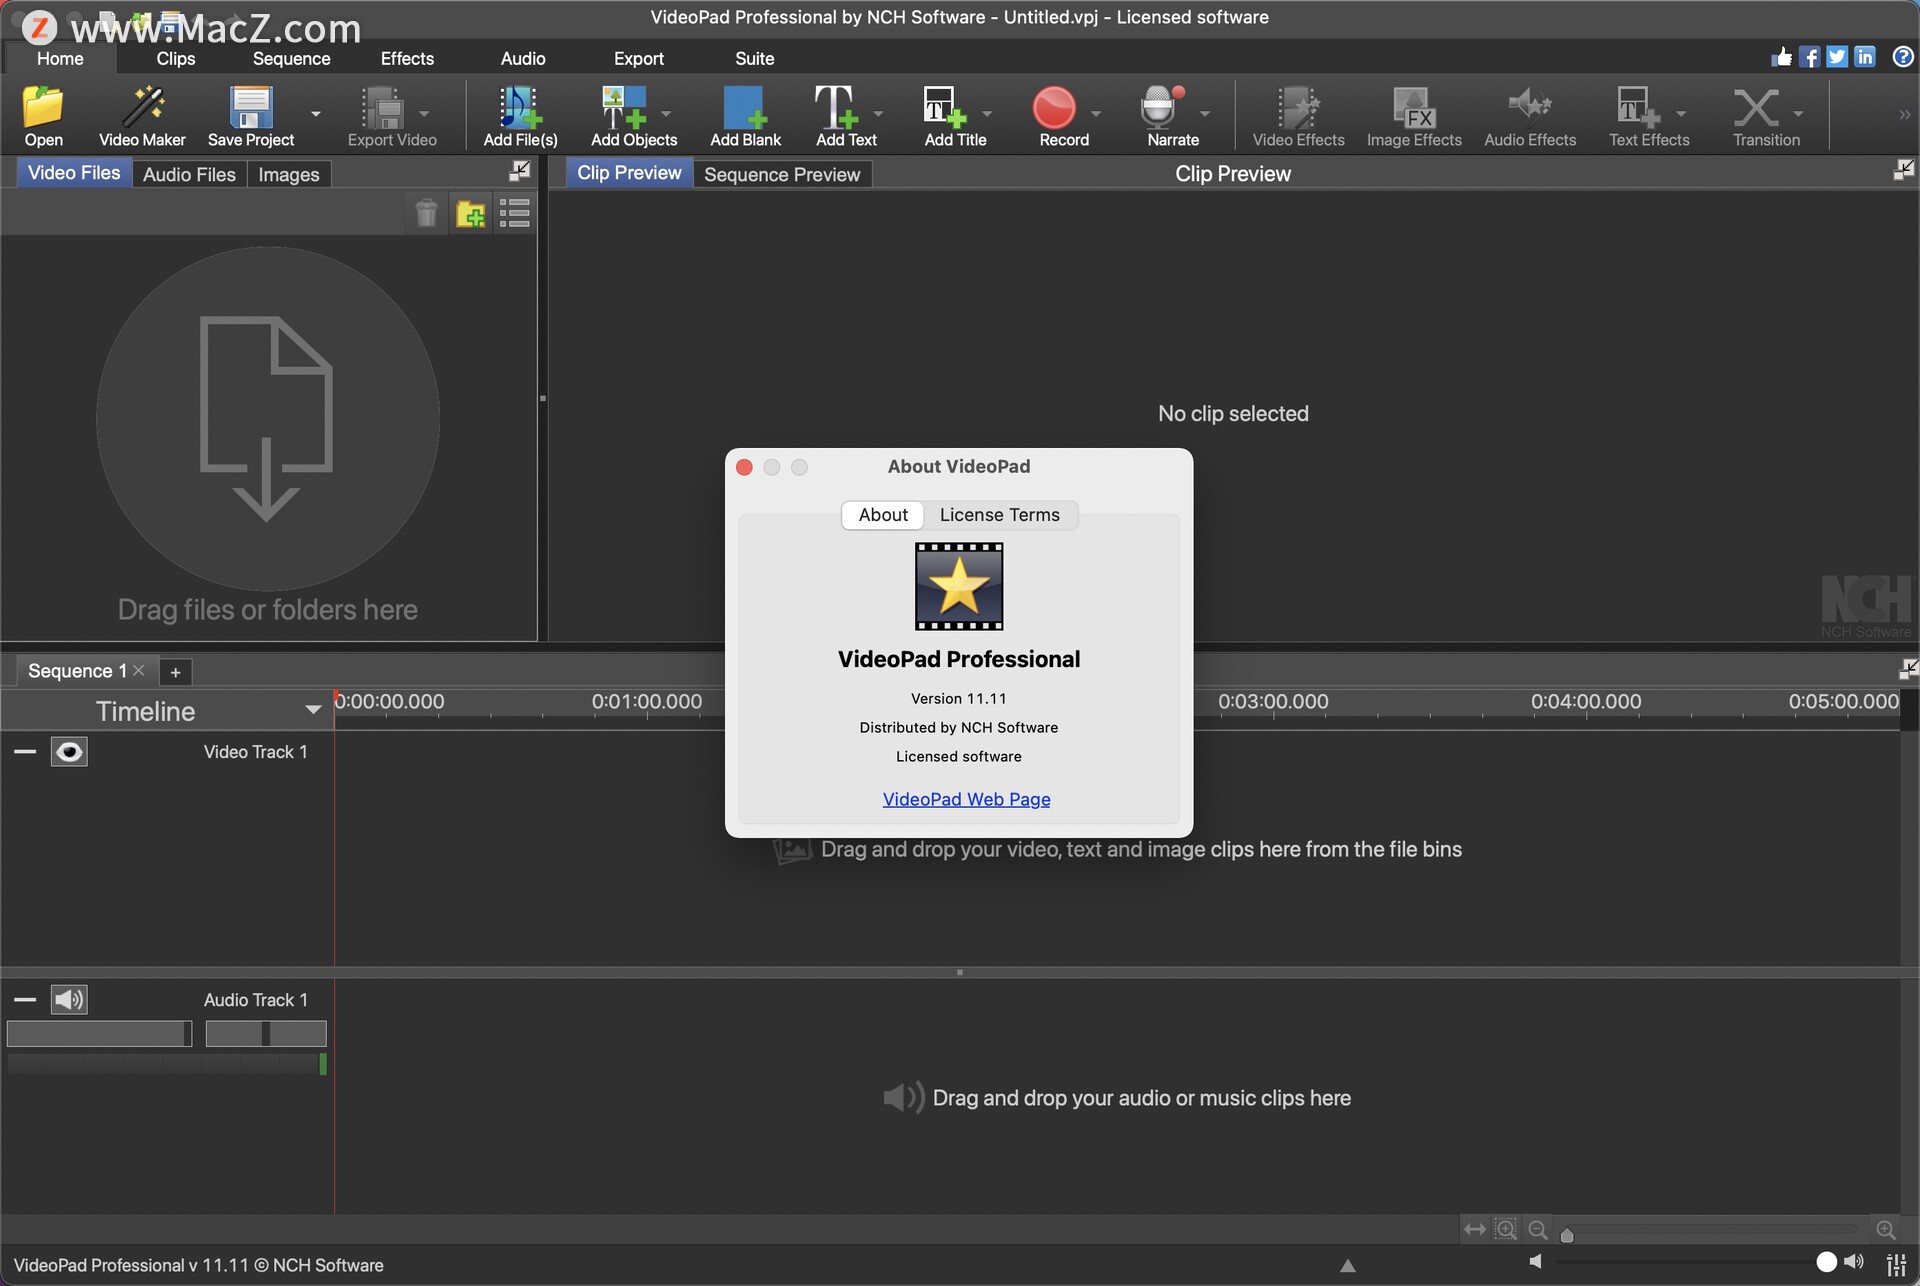This screenshot has width=1920, height=1286.
Task: Click the thumbs-up like icon
Action: [x=1781, y=57]
